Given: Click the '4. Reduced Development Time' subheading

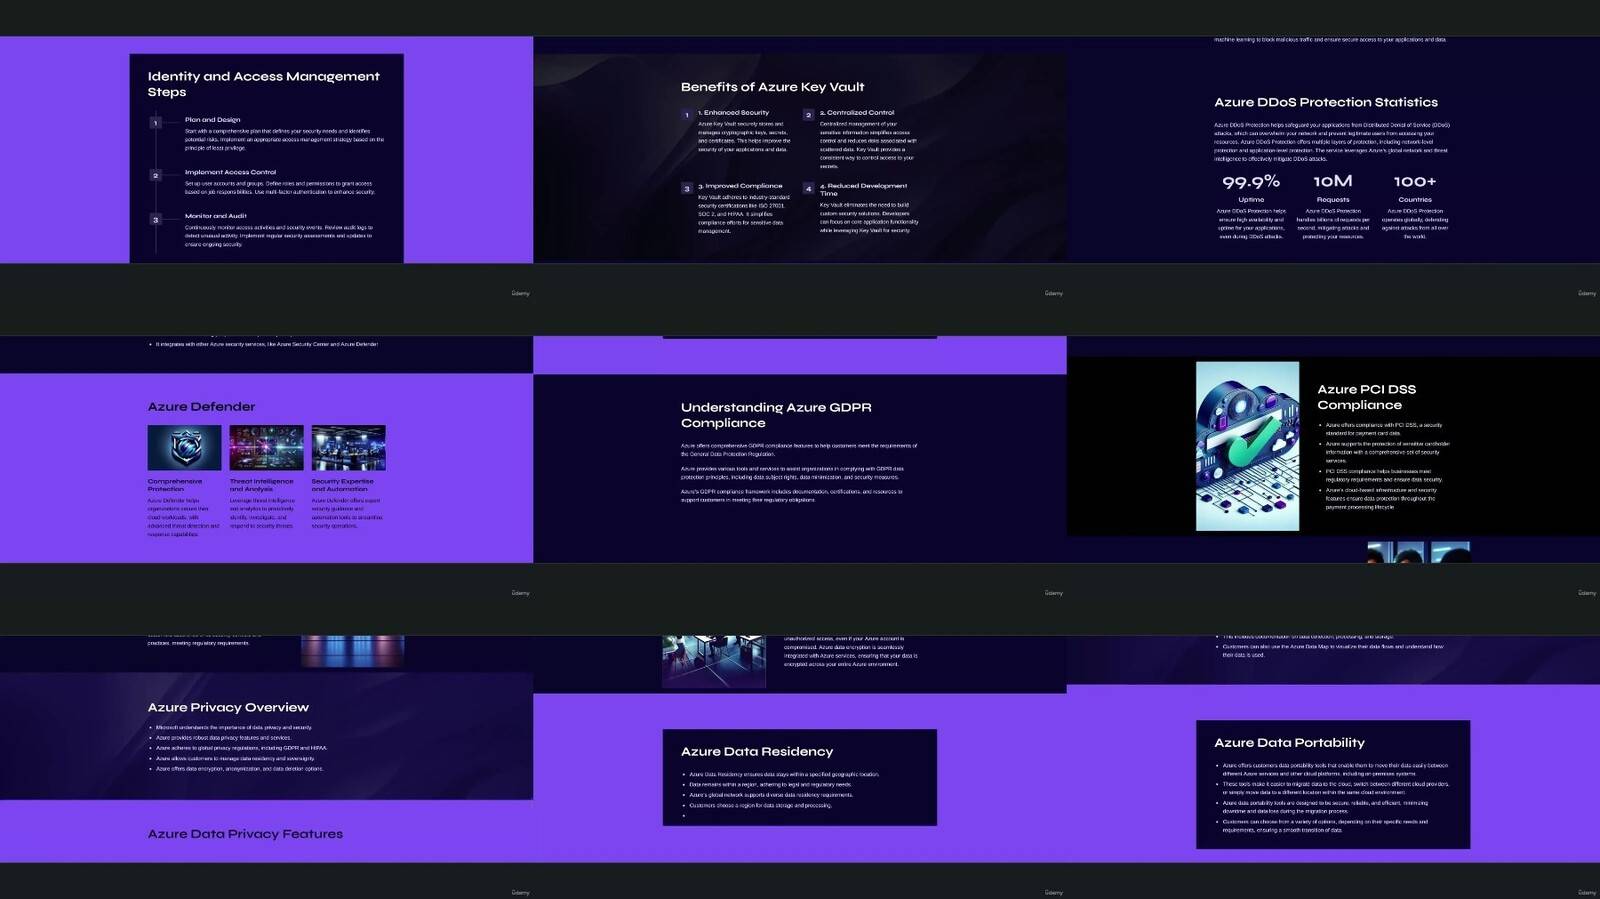Looking at the screenshot, I should pos(863,189).
